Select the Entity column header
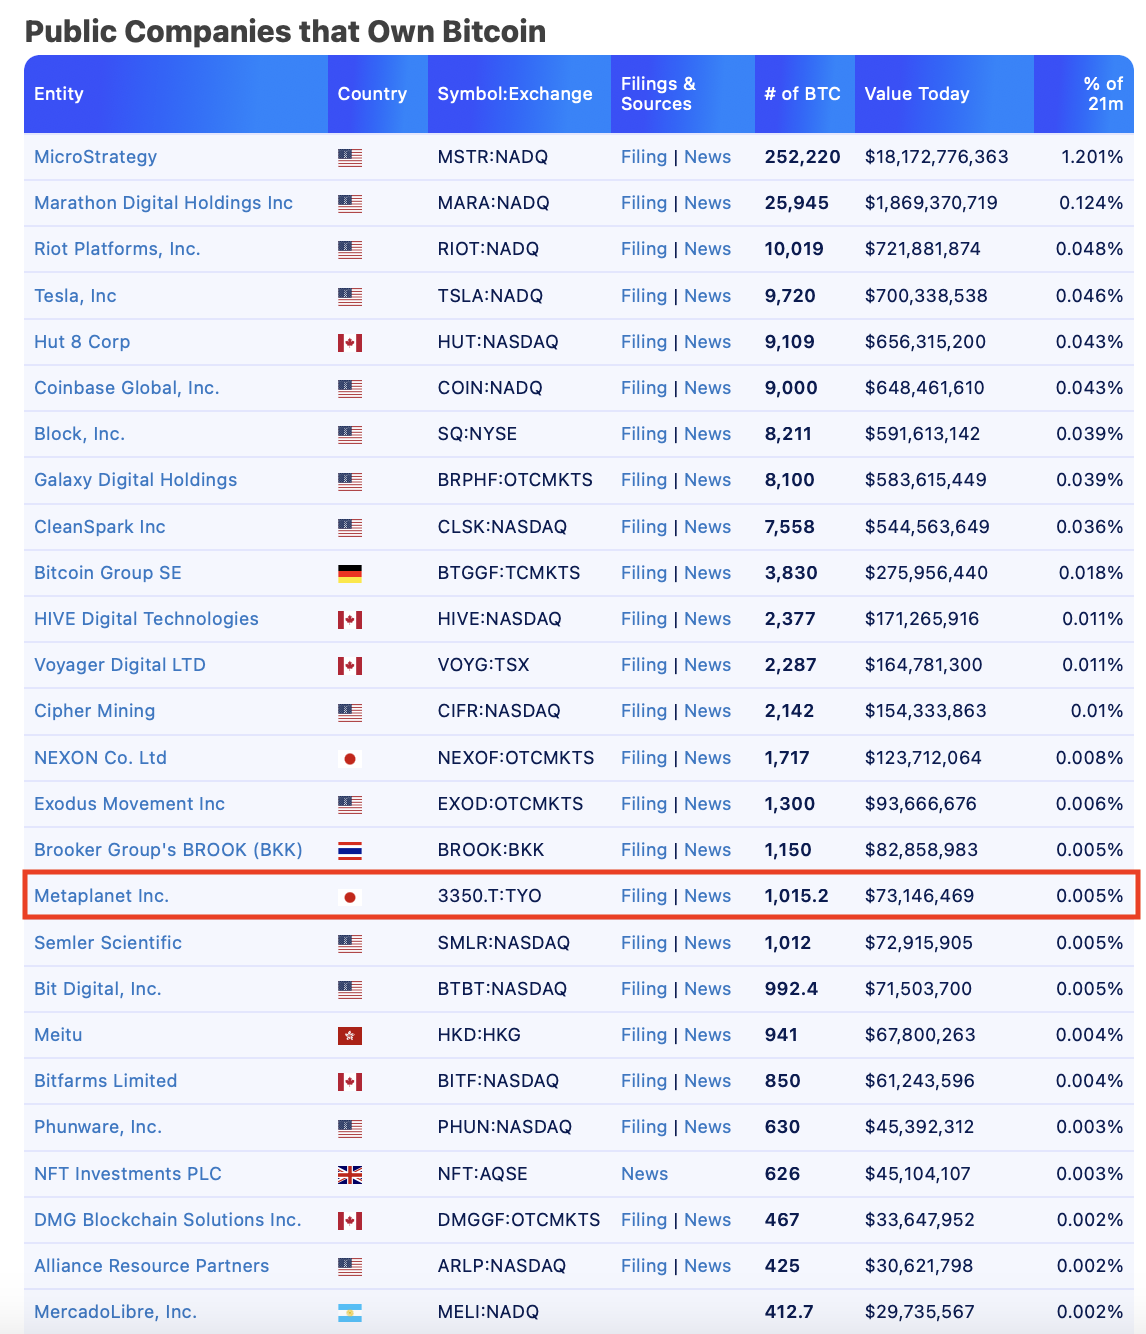This screenshot has height=1334, width=1146. (x=59, y=94)
